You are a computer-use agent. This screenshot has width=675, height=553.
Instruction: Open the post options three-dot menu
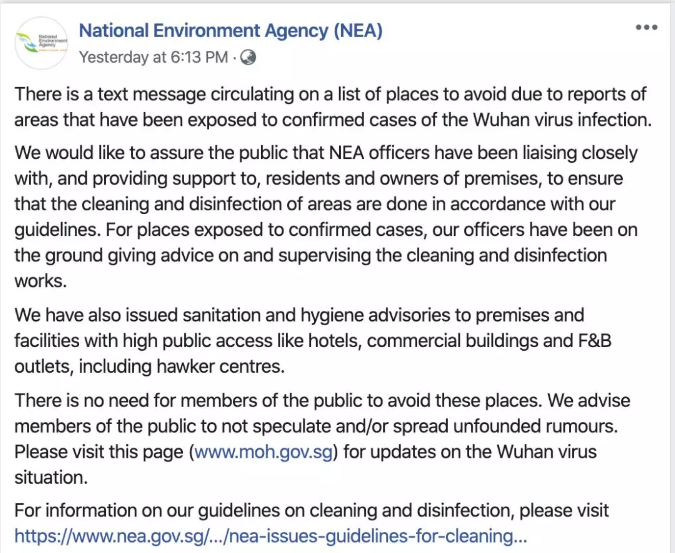(646, 27)
